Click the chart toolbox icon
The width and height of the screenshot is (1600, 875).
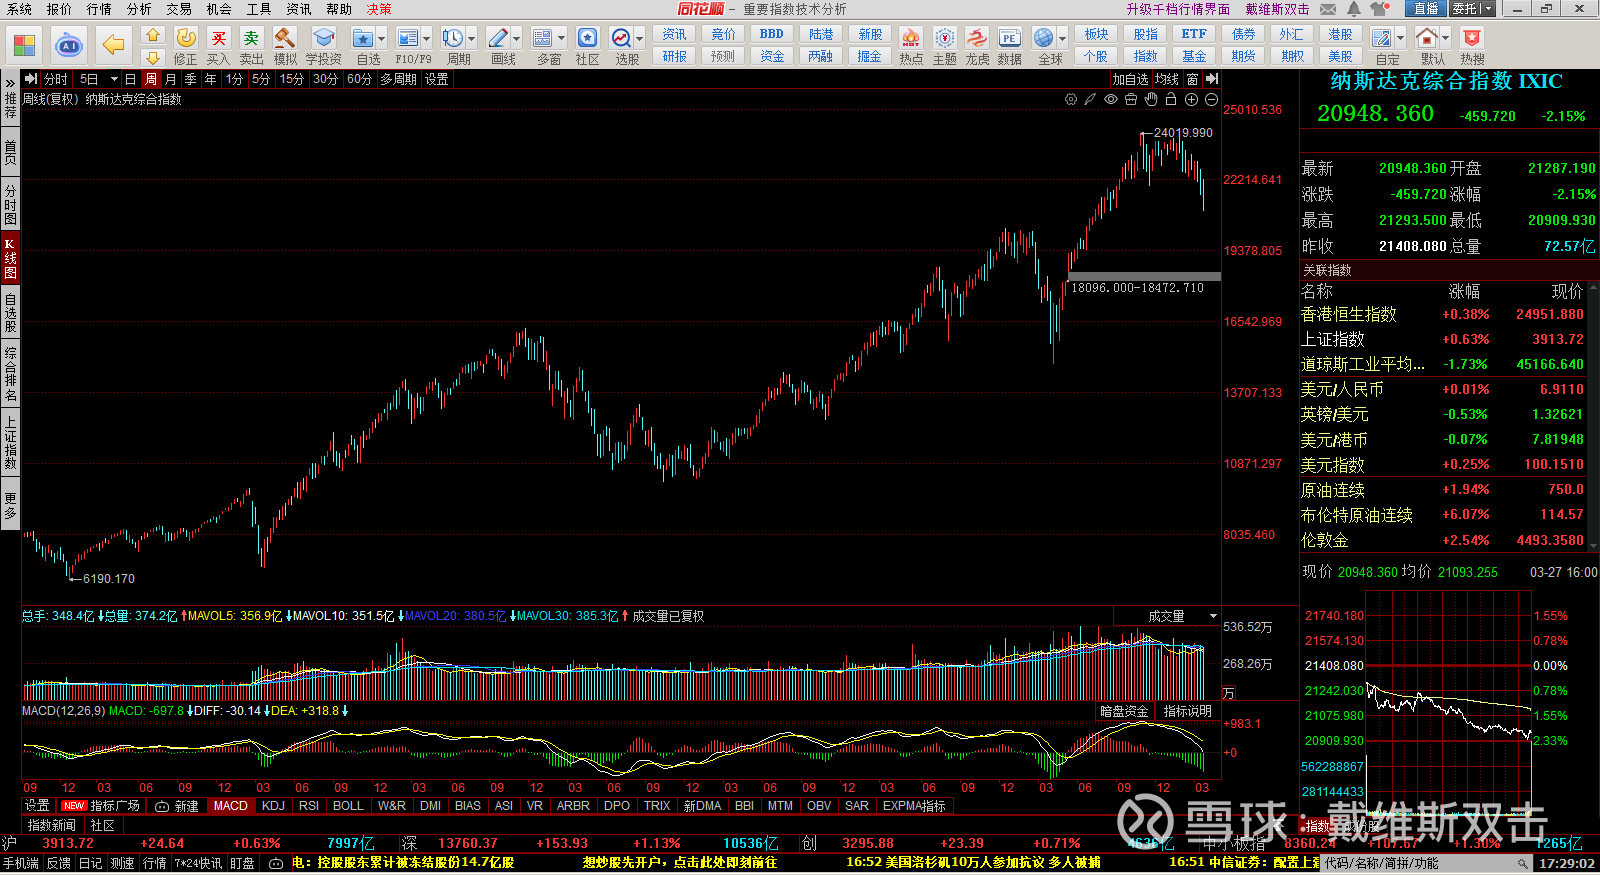[x=1131, y=99]
